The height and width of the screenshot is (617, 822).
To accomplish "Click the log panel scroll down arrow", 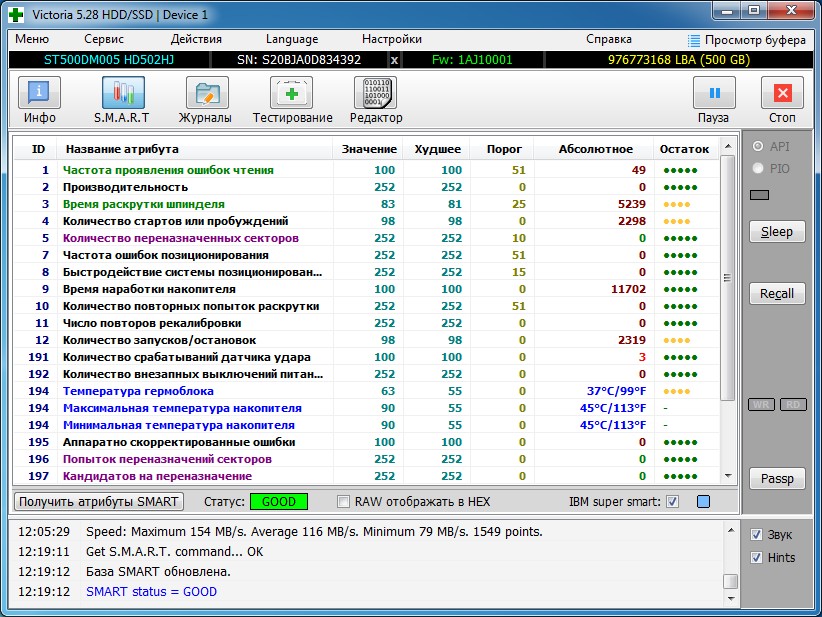I will click(731, 599).
